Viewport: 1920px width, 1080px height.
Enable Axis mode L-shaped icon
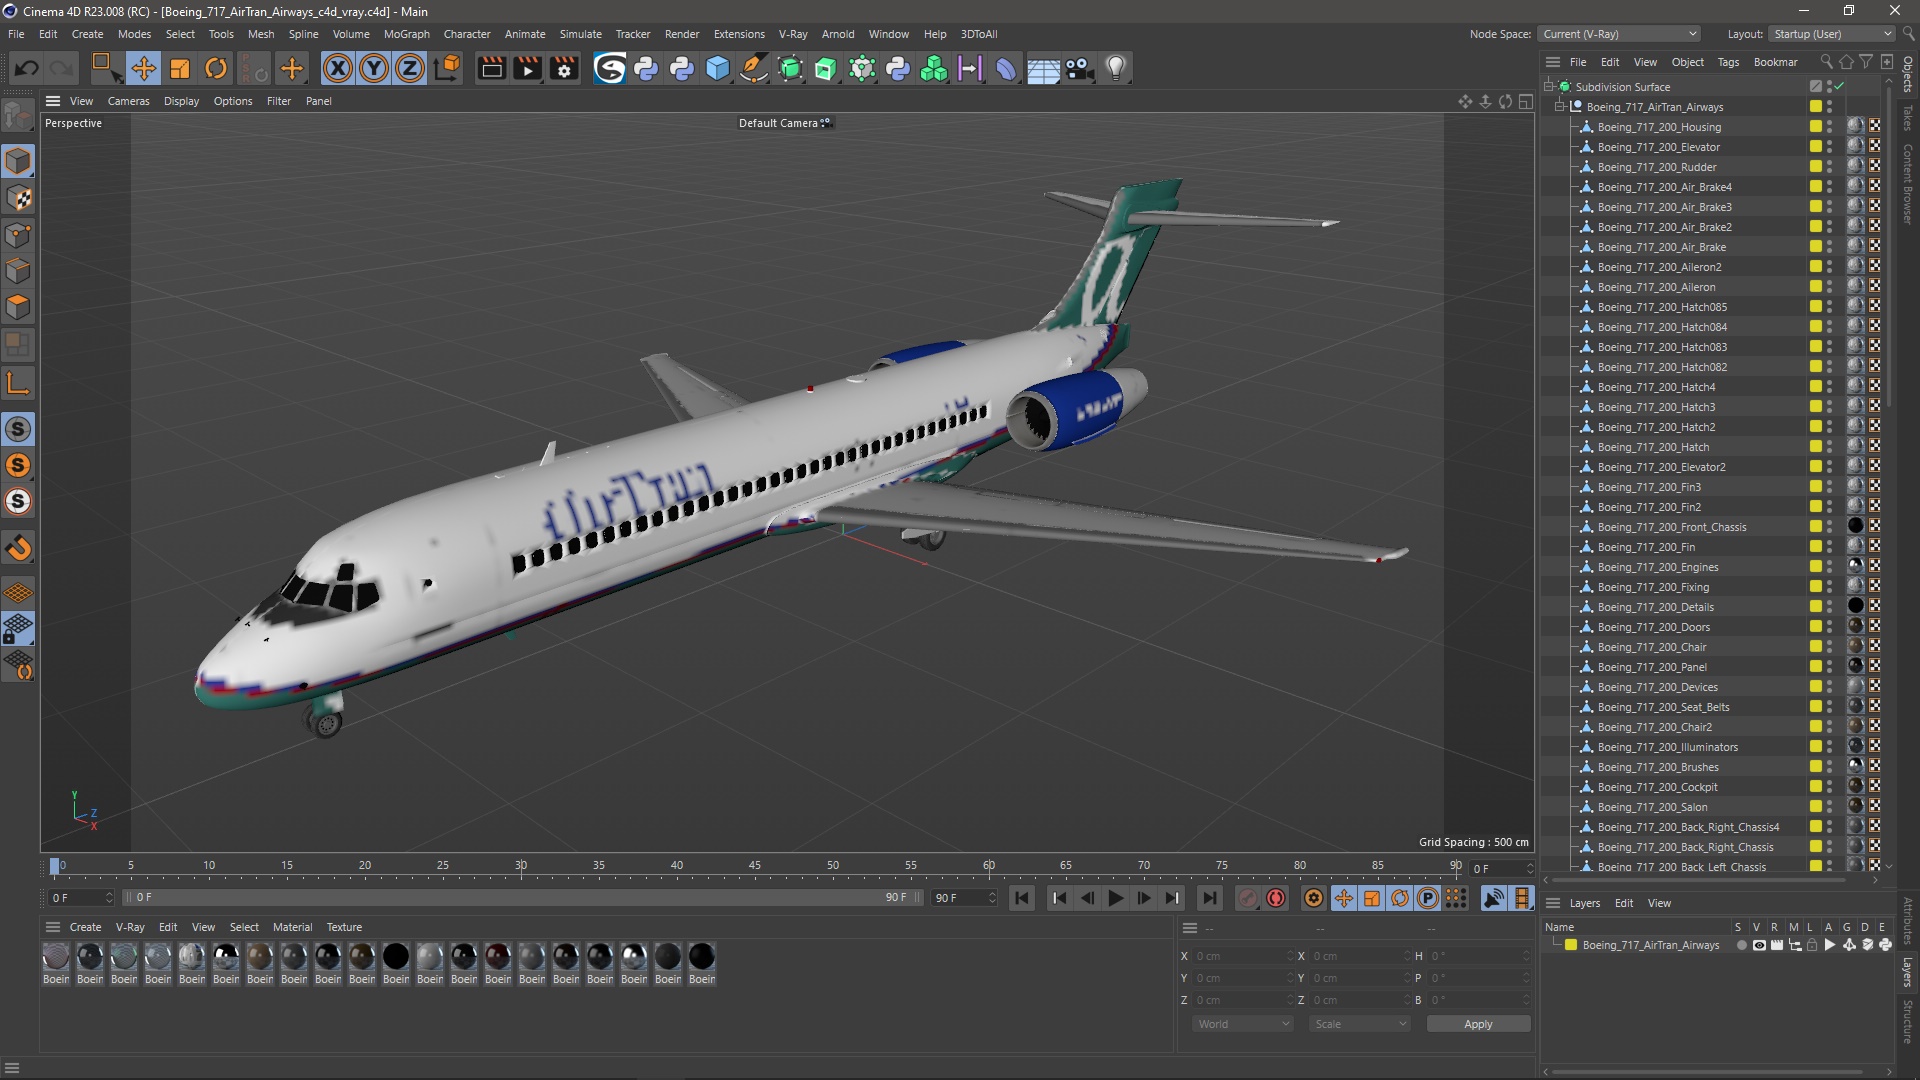tap(18, 383)
